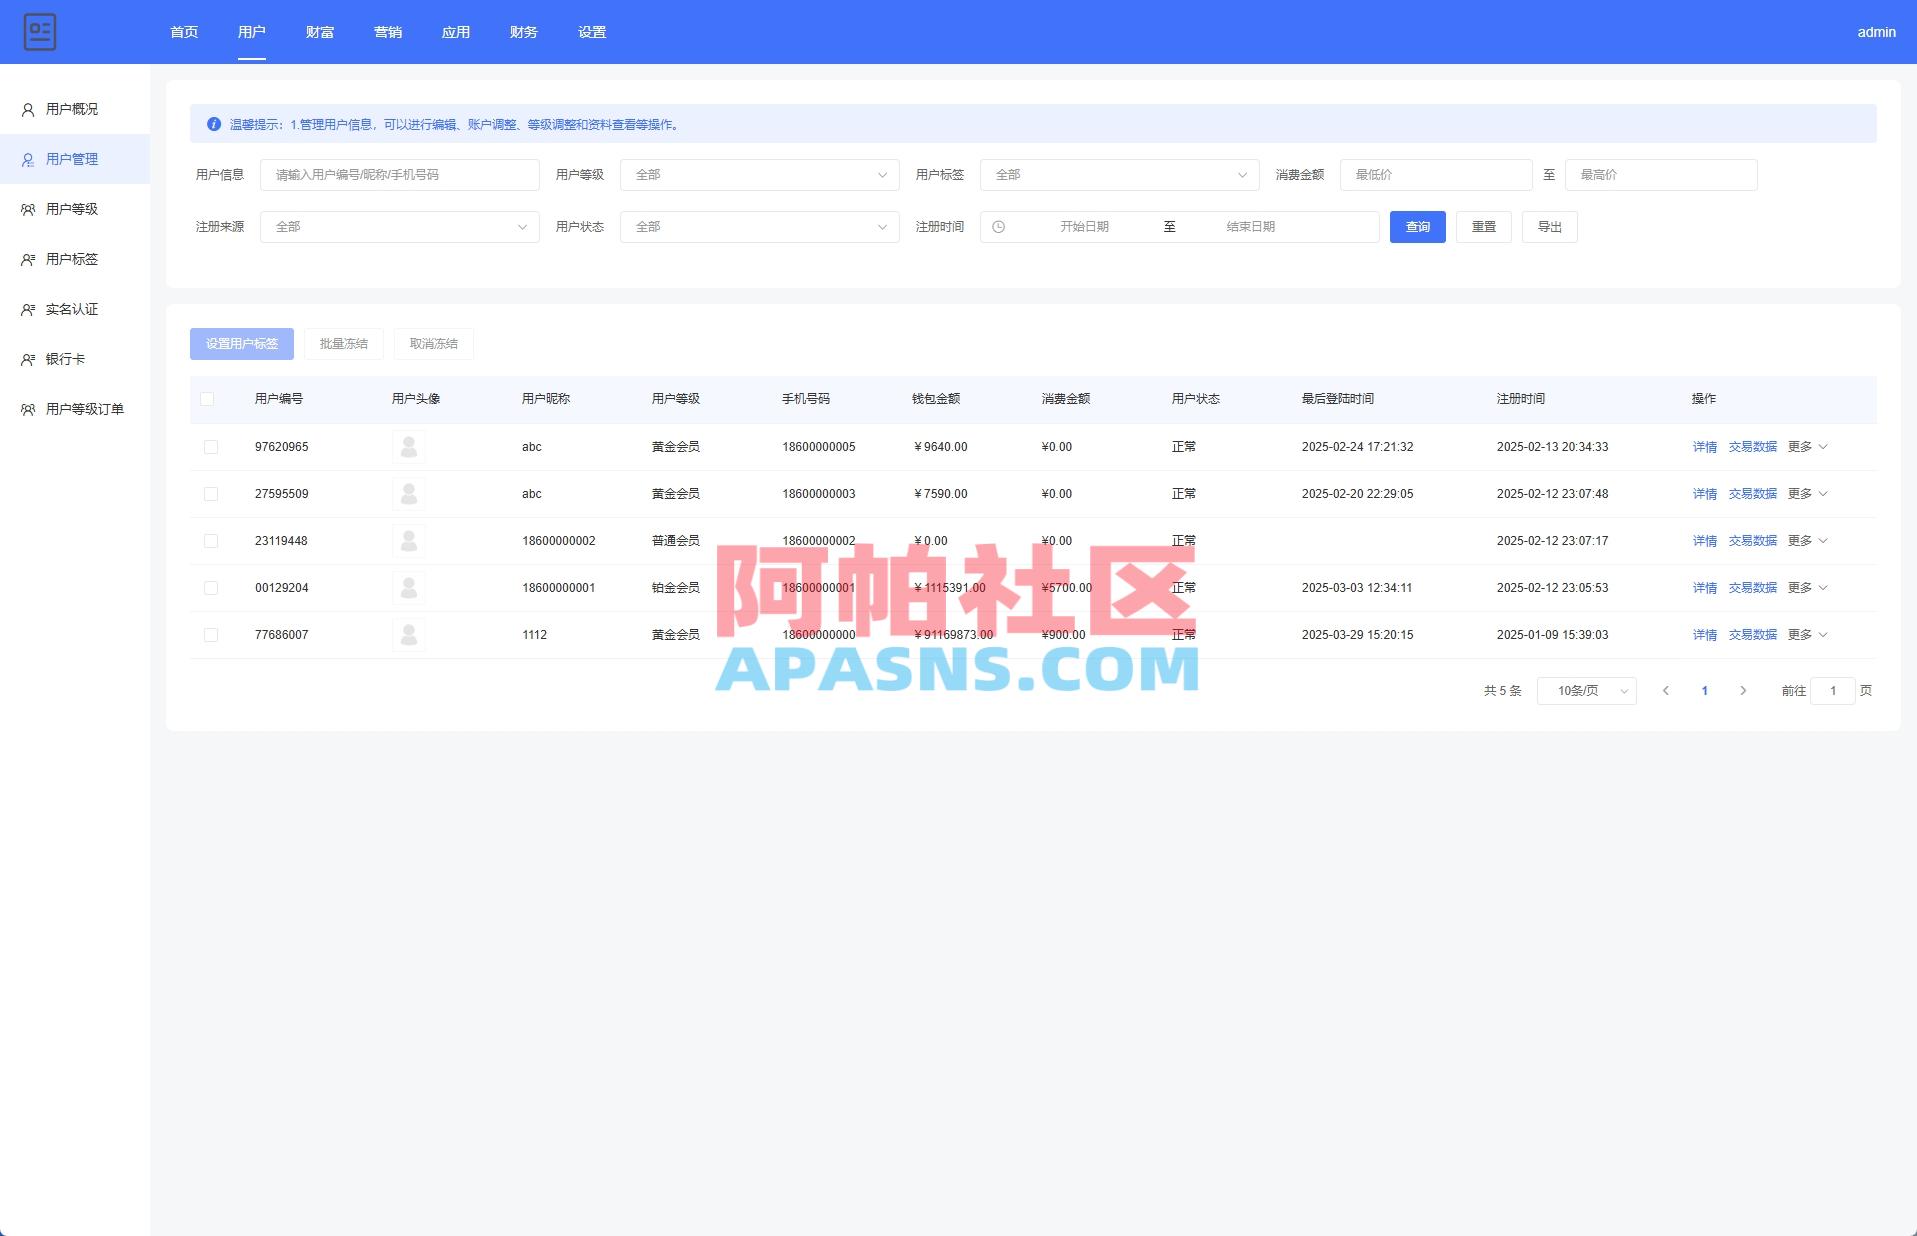Click the 最低价 price input field
1917x1236 pixels.
click(1435, 174)
